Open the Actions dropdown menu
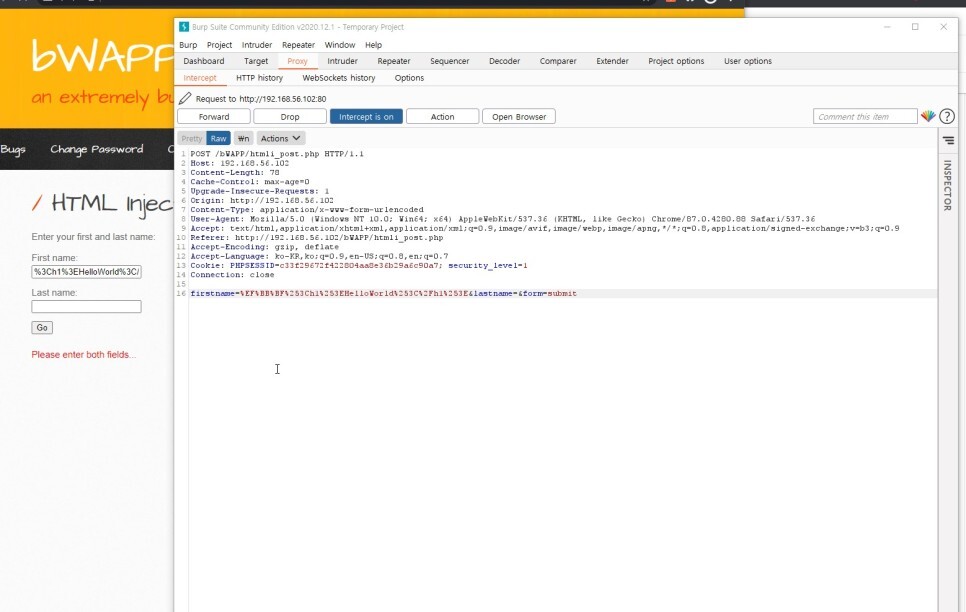966x612 pixels. point(280,139)
